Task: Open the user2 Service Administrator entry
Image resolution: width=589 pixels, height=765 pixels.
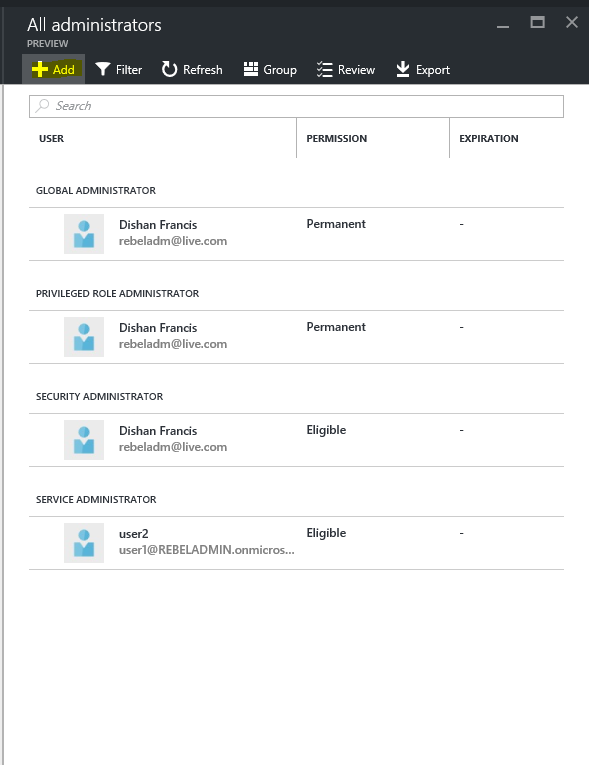Action: [x=296, y=543]
